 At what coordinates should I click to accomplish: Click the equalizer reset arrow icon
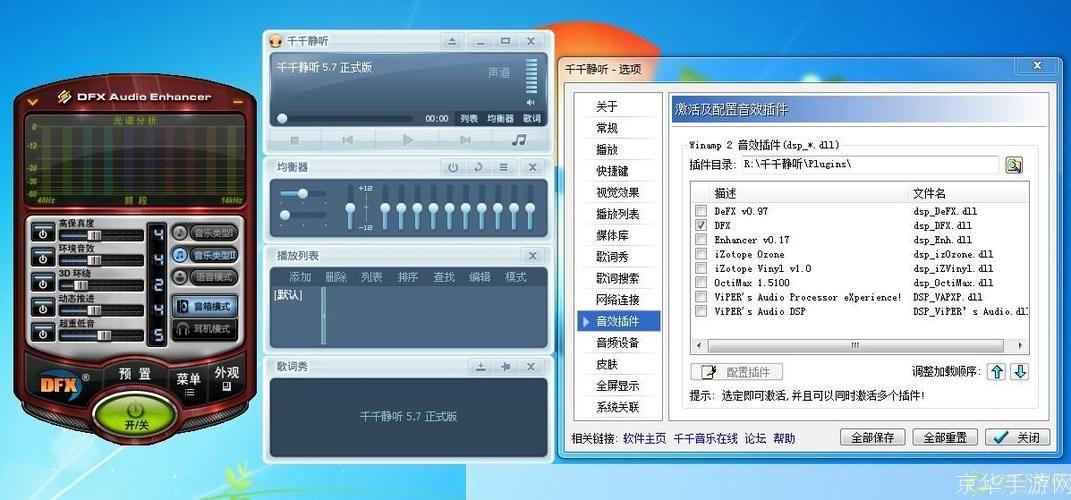479,167
